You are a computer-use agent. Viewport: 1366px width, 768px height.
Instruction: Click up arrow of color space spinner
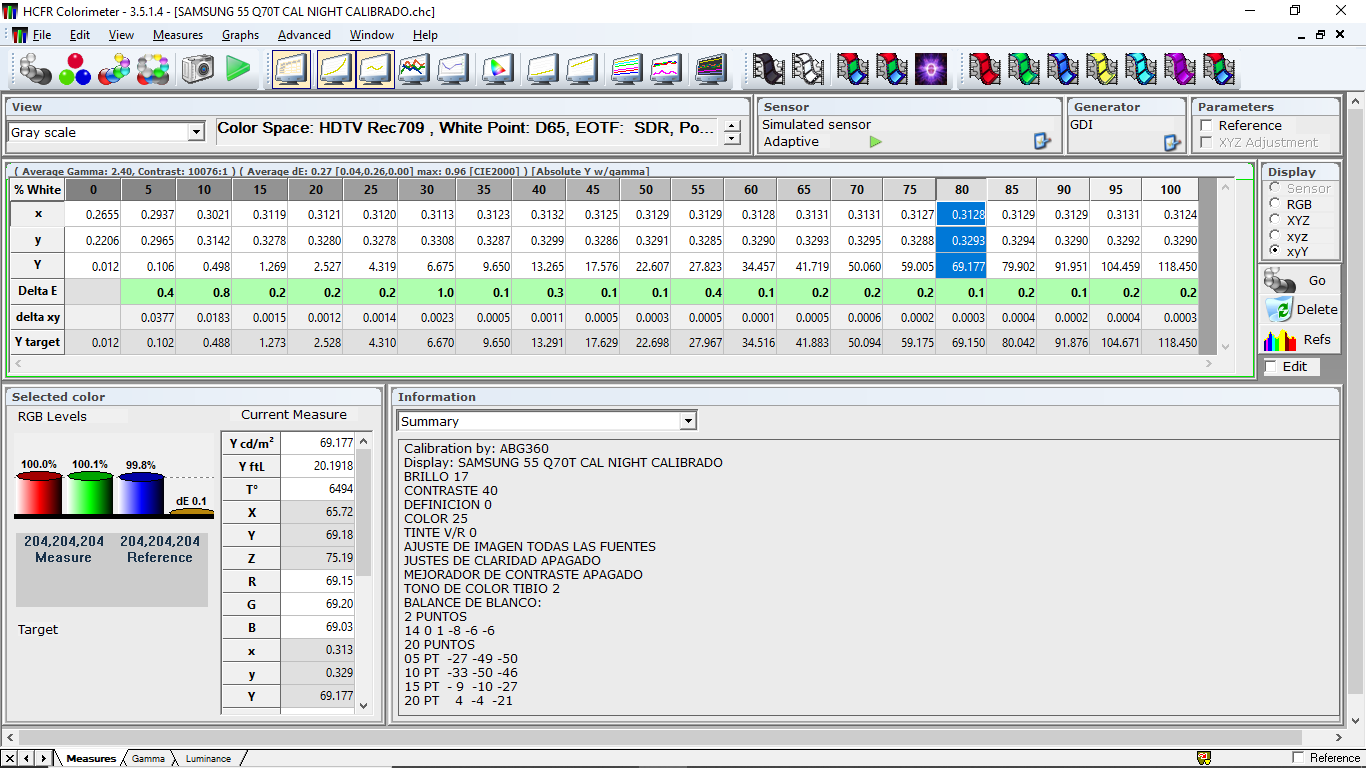tap(733, 126)
